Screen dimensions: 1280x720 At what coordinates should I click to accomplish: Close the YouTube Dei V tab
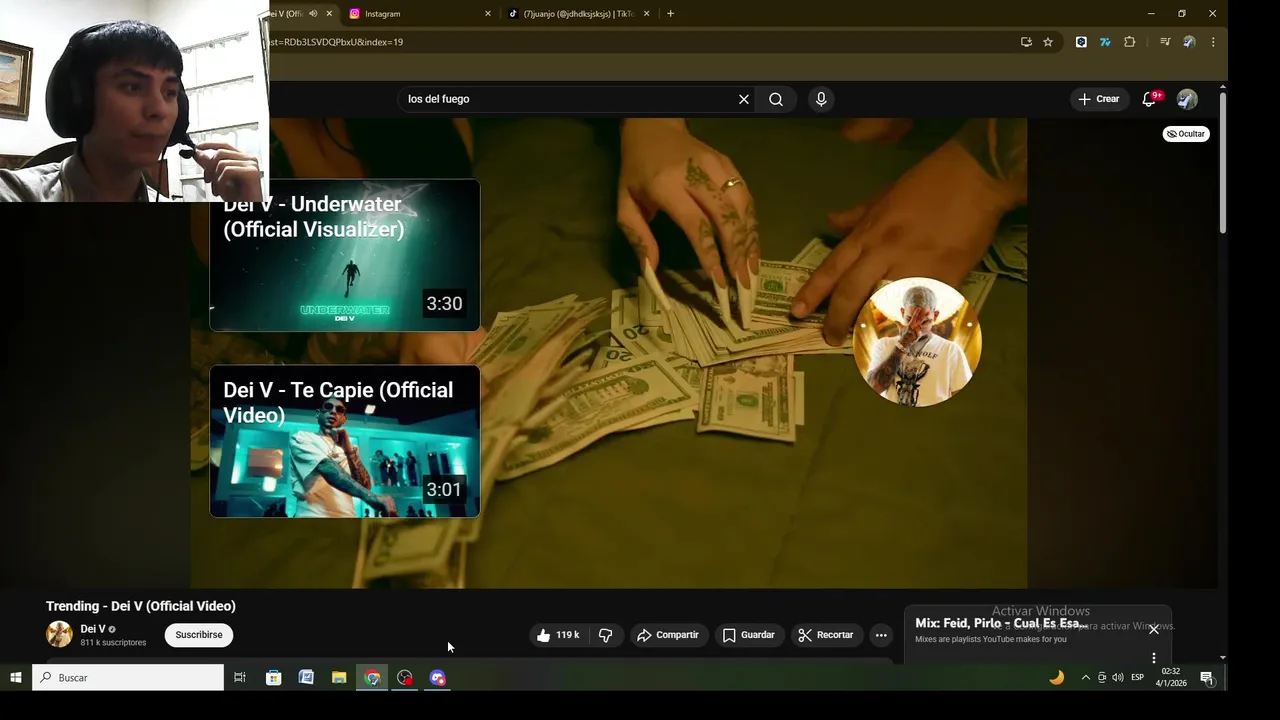(x=329, y=14)
